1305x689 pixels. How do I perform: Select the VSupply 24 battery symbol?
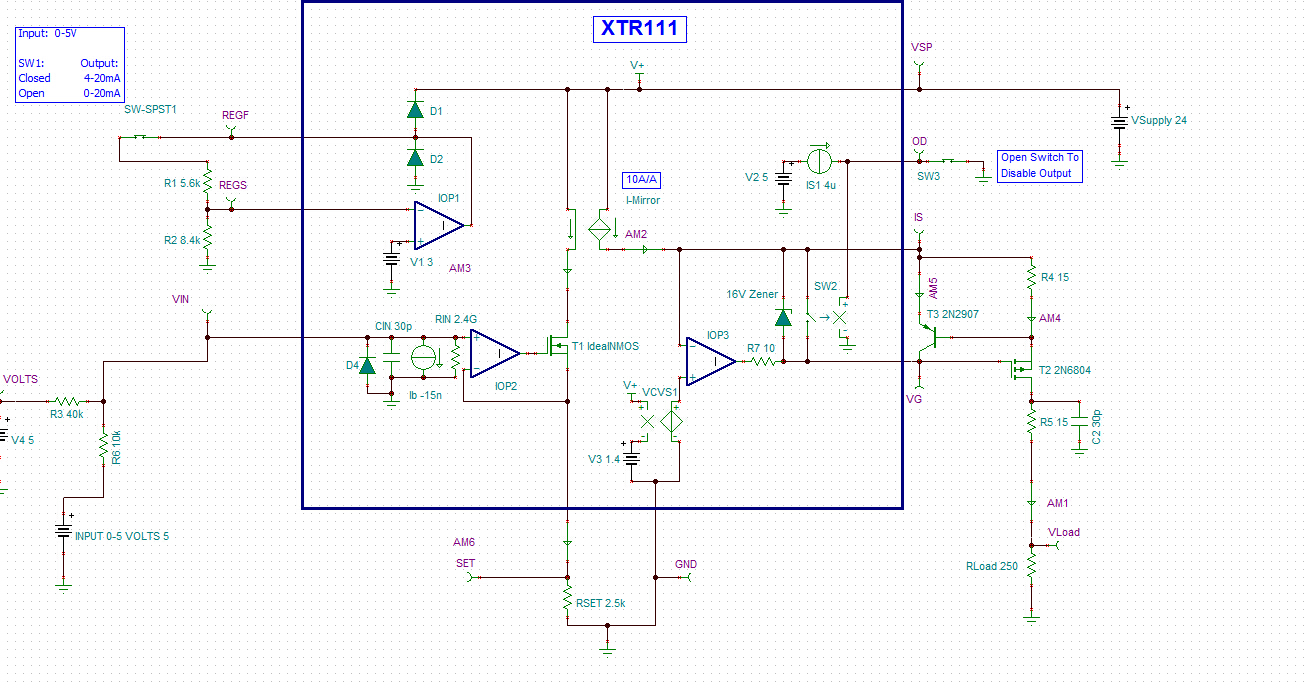(x=1119, y=124)
